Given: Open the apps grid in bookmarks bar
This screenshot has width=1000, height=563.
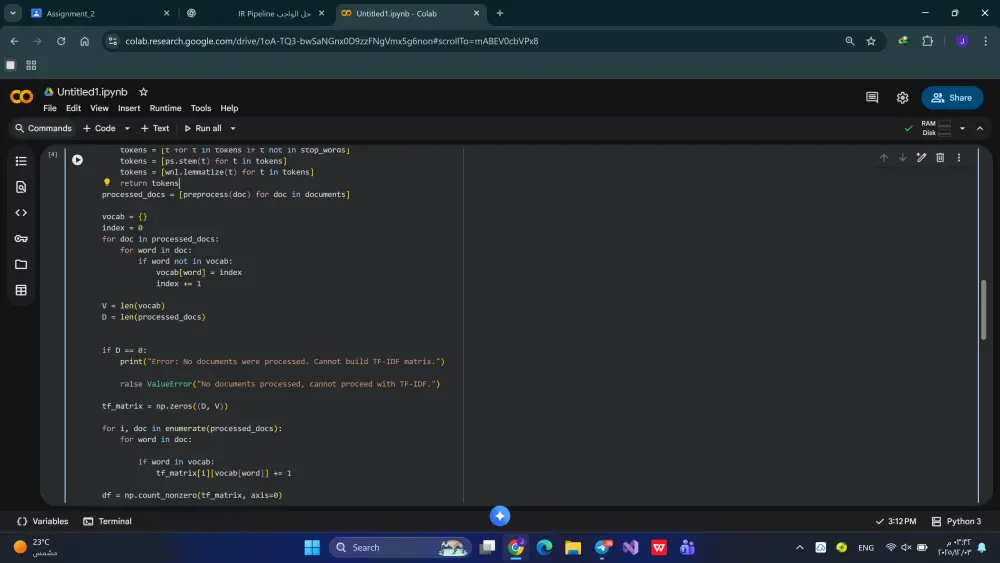Looking at the screenshot, I should [31, 65].
